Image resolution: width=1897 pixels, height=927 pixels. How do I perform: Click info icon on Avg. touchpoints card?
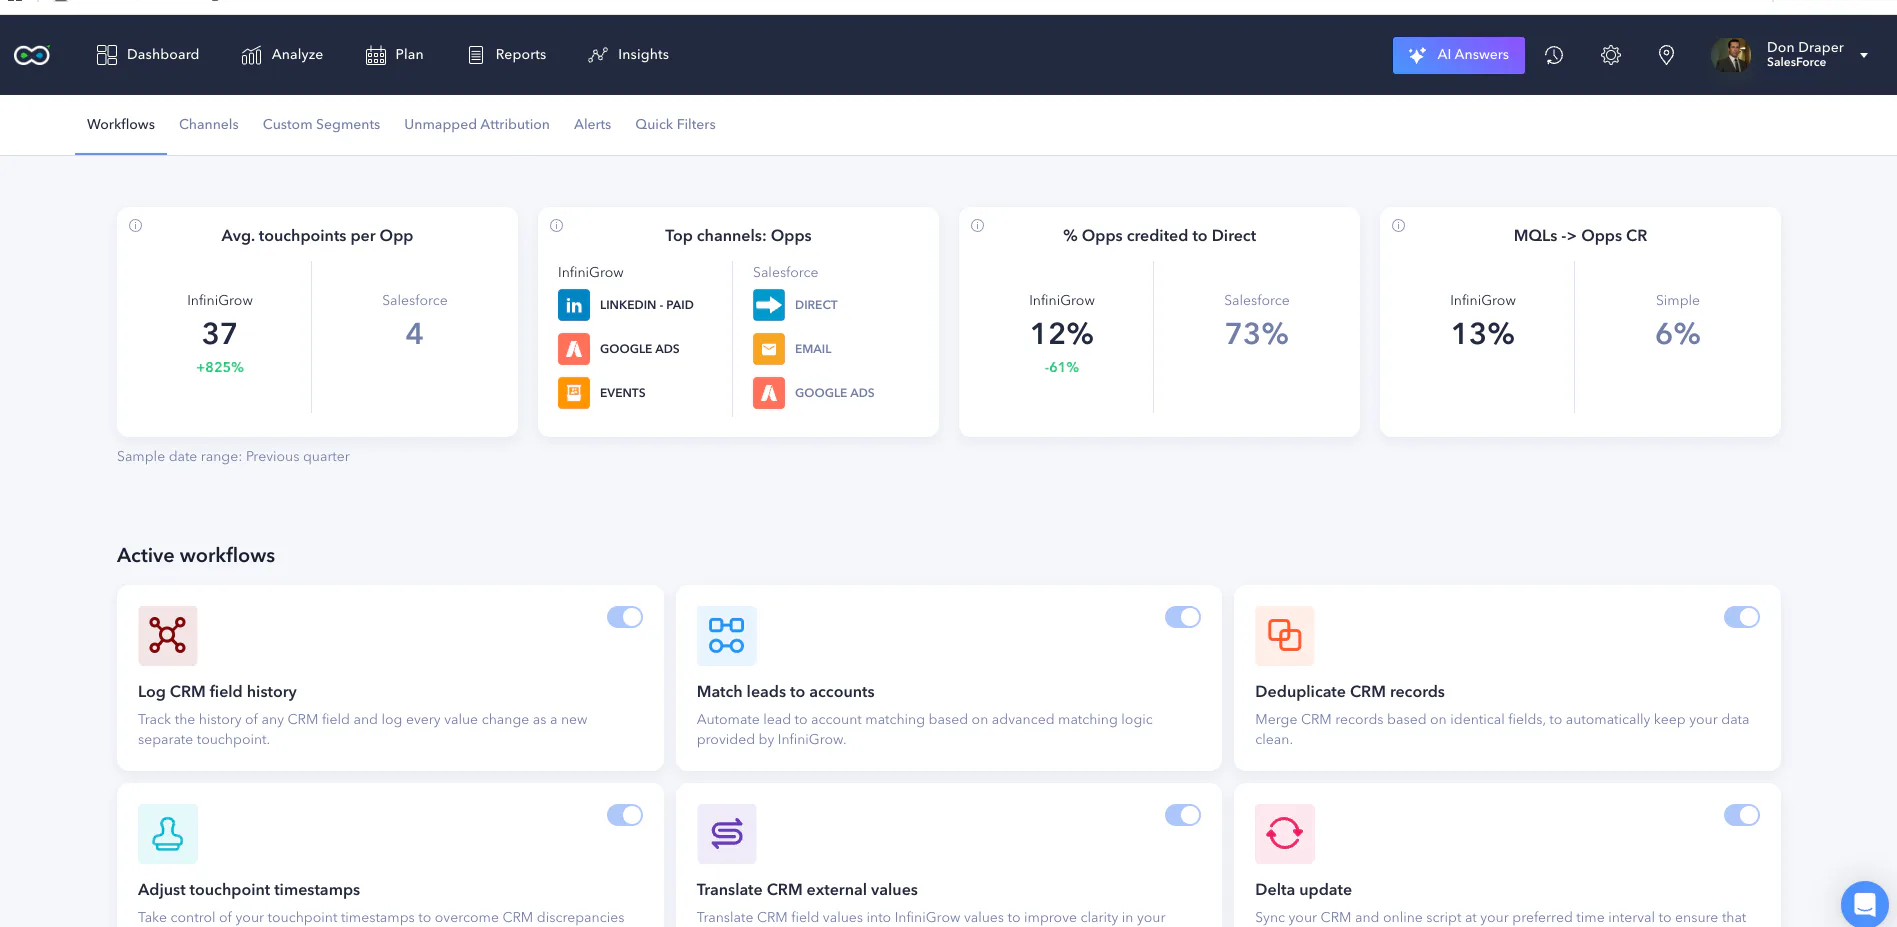[x=136, y=226]
